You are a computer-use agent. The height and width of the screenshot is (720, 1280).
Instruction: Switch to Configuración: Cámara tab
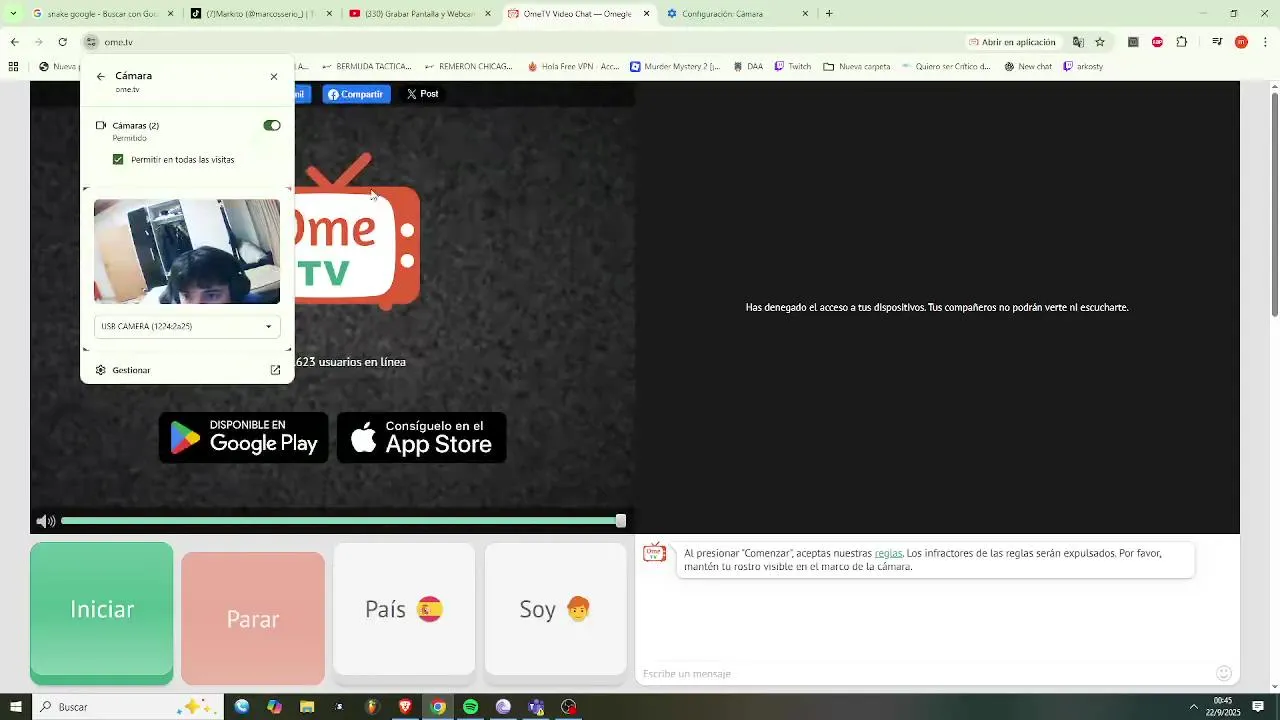737,14
